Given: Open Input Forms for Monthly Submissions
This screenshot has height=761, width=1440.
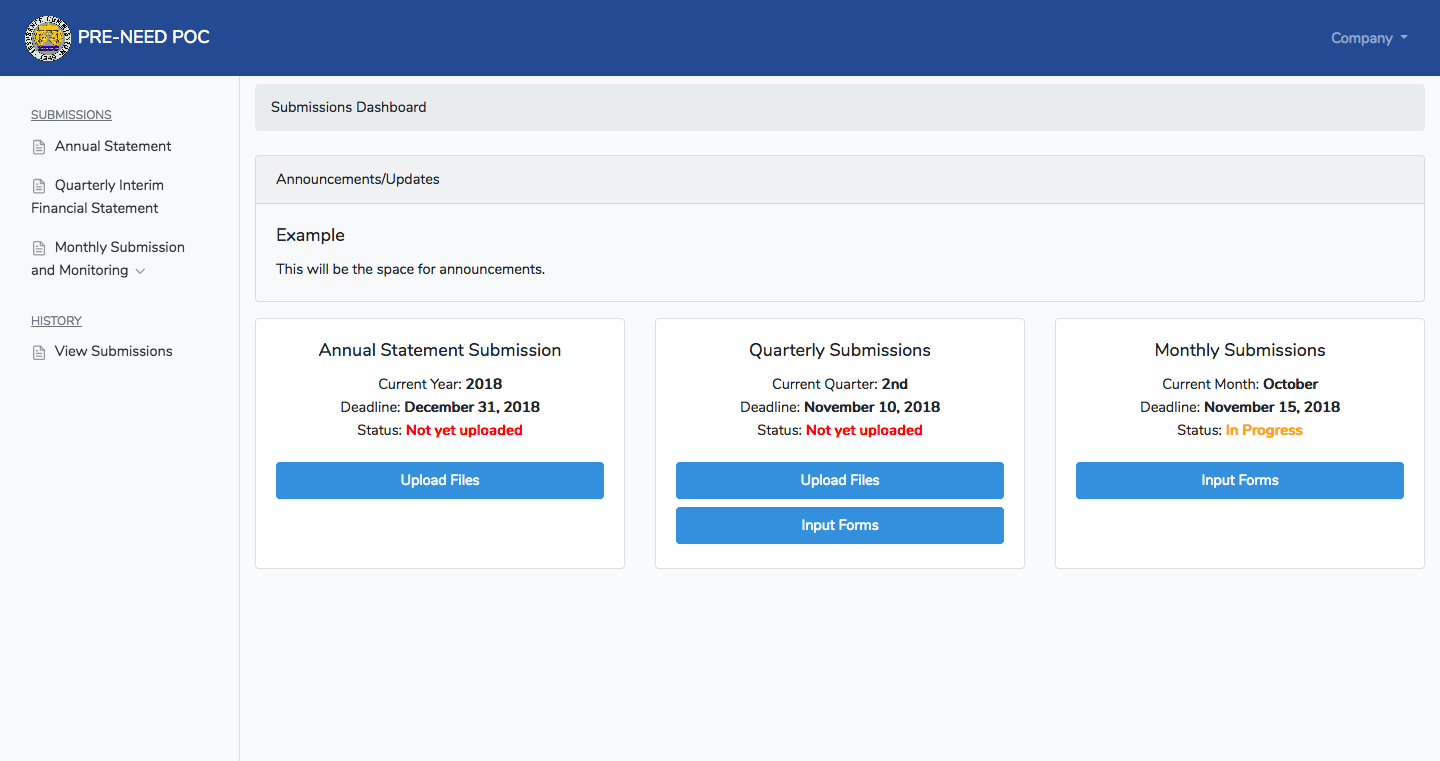Looking at the screenshot, I should coord(1240,480).
